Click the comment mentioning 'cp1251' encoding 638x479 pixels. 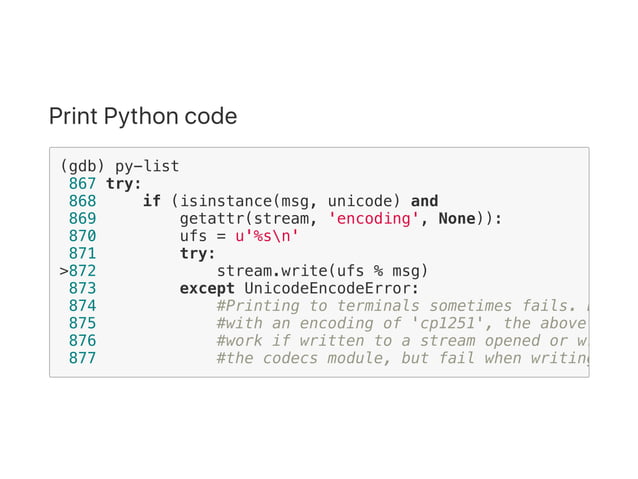[x=400, y=323]
